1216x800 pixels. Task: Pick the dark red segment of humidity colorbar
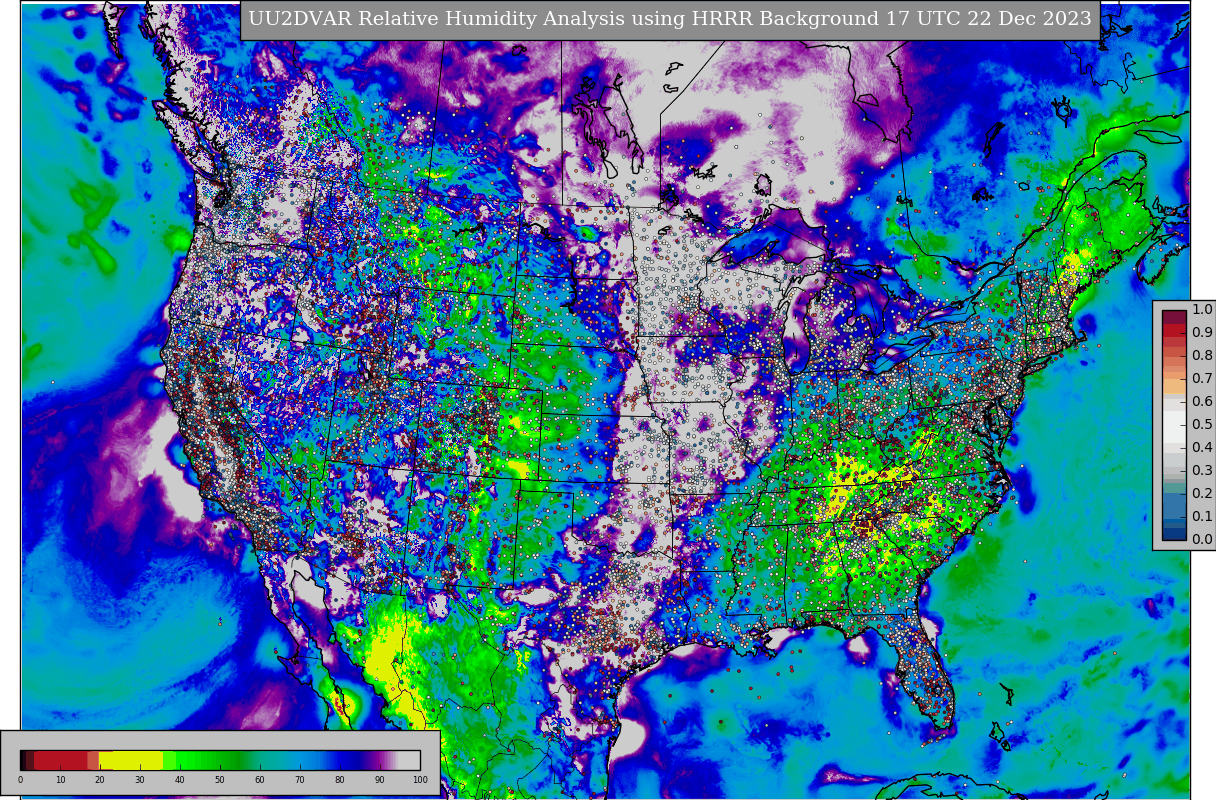coord(60,760)
